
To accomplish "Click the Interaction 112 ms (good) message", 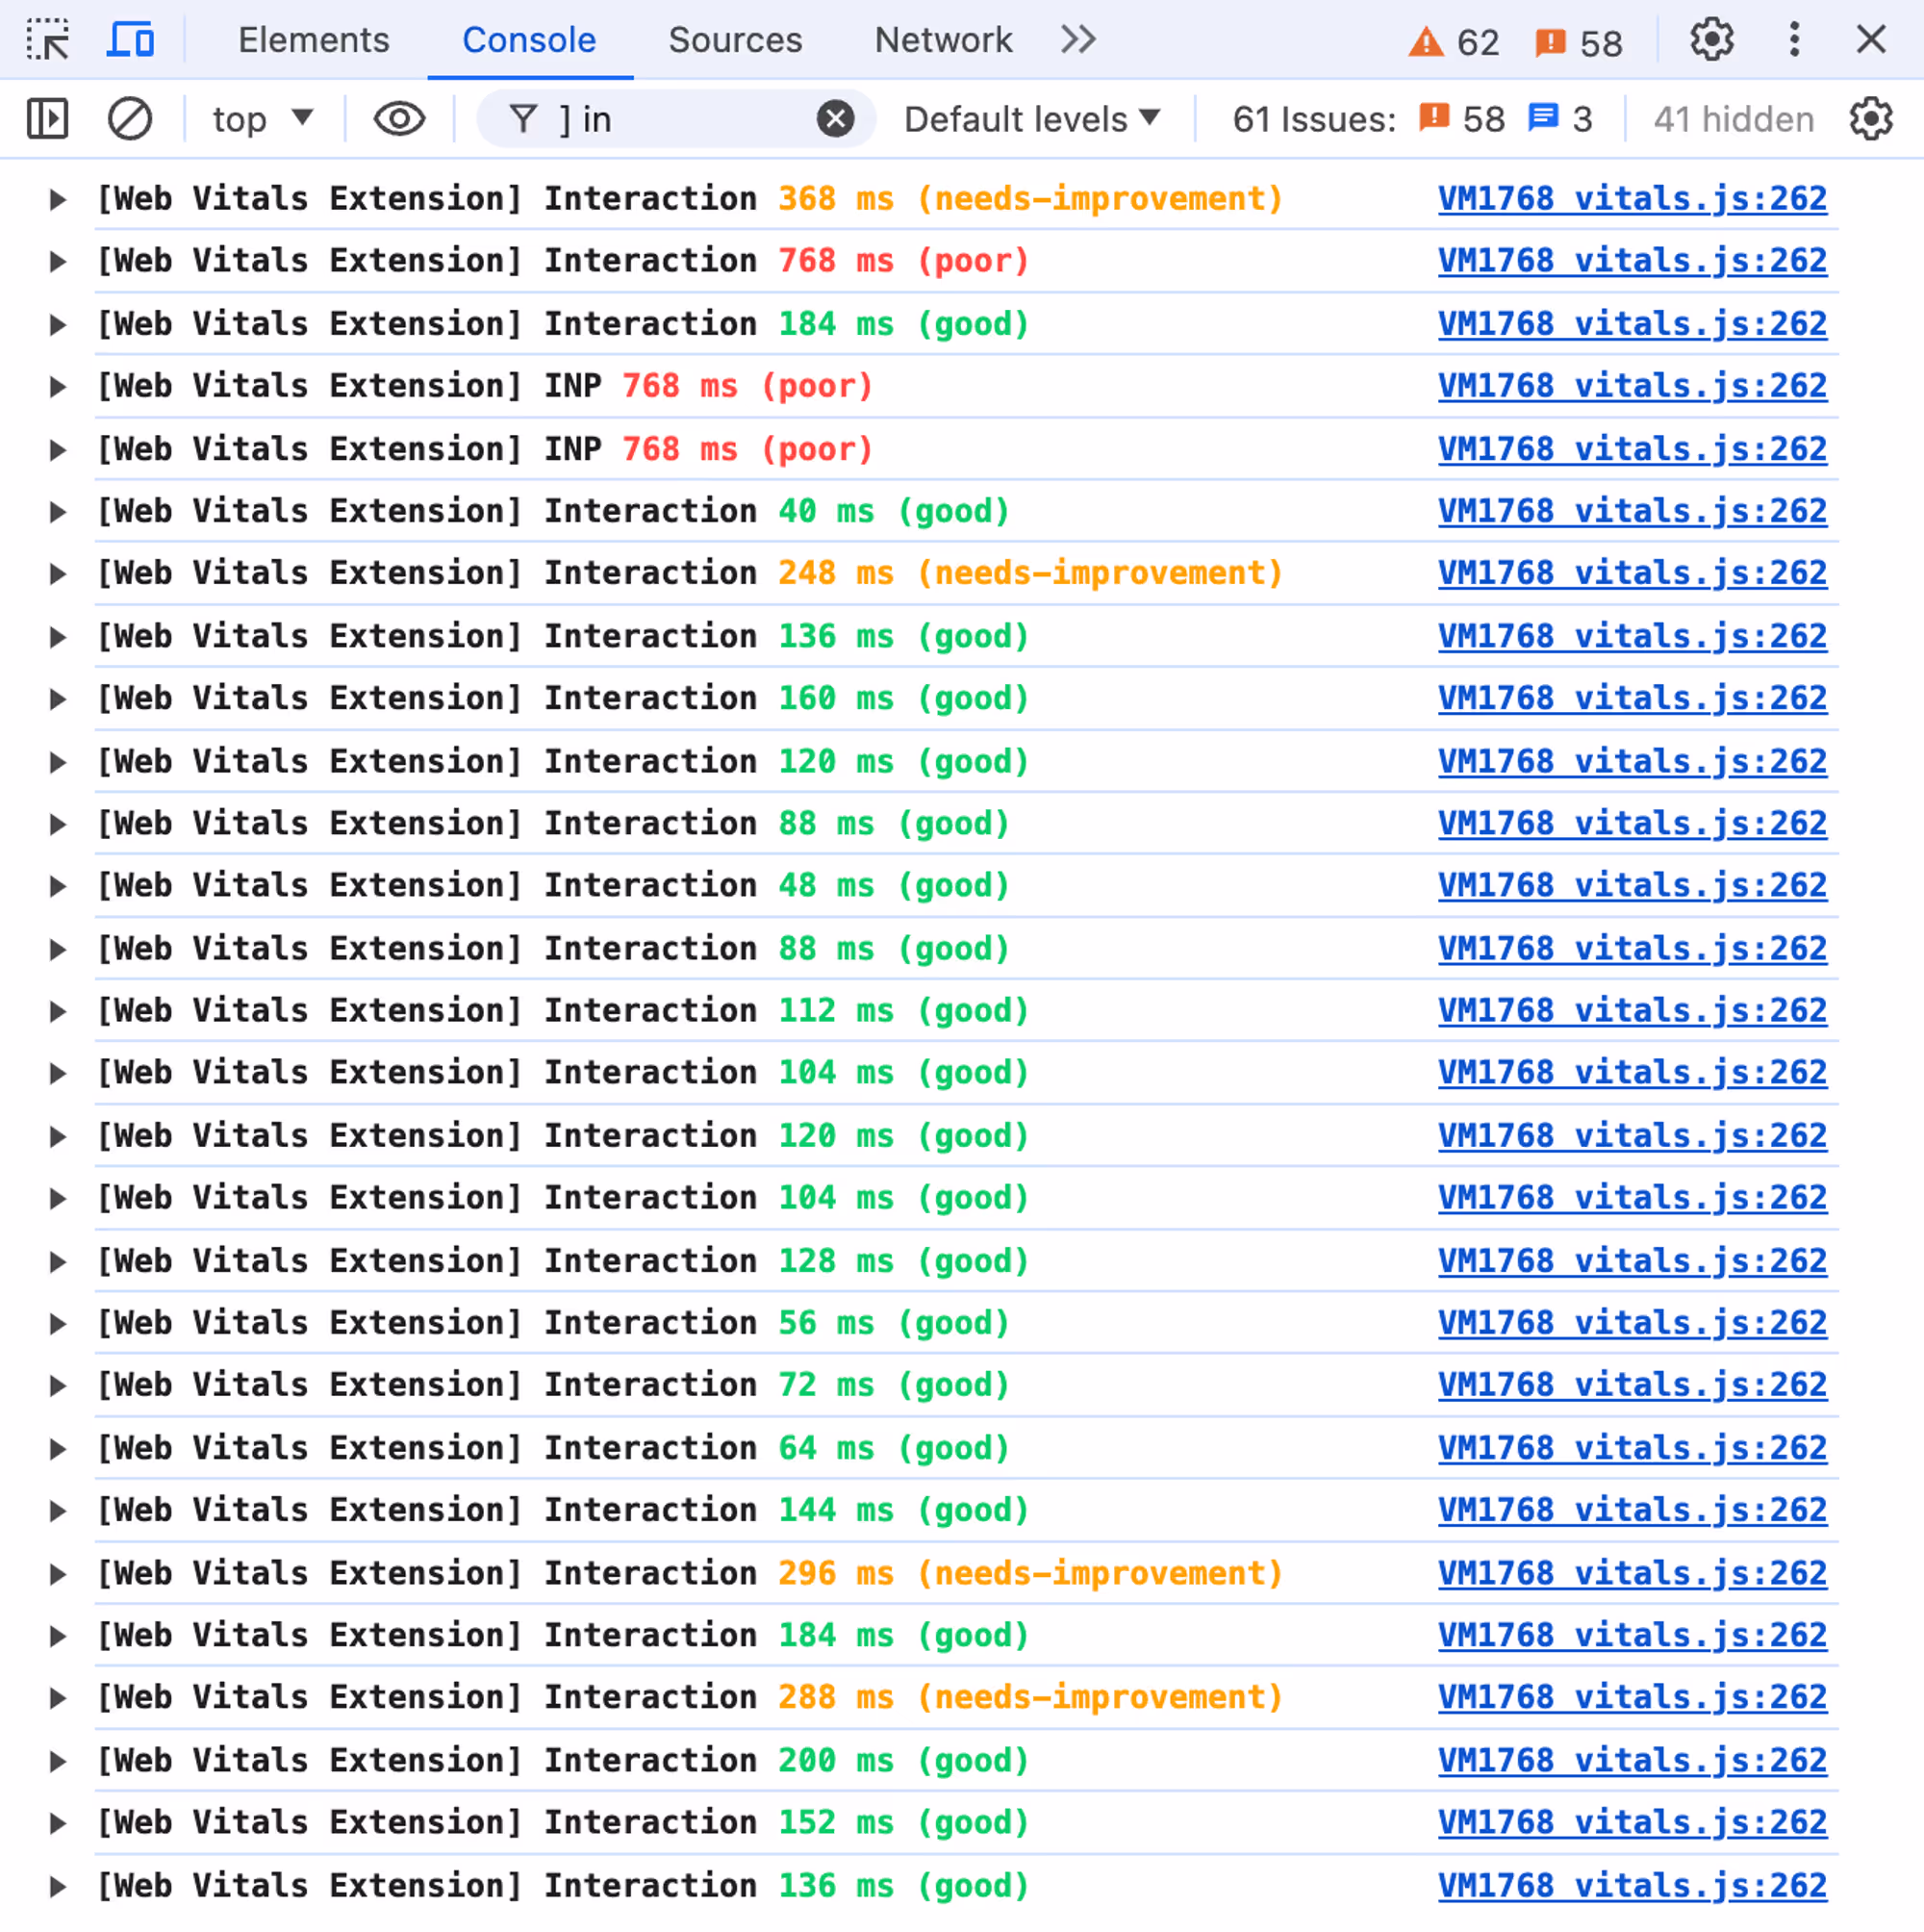I will click(x=563, y=1010).
